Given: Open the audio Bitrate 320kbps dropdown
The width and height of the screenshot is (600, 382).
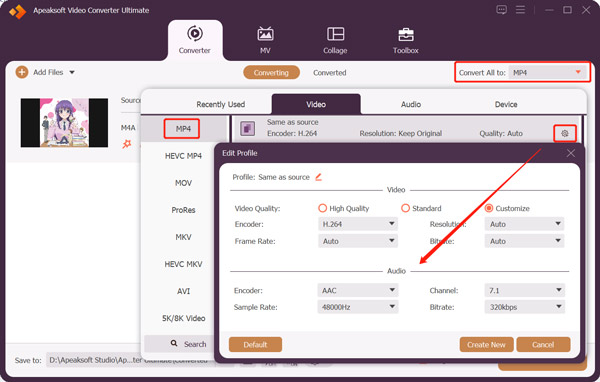Looking at the screenshot, I should pyautogui.click(x=525, y=307).
